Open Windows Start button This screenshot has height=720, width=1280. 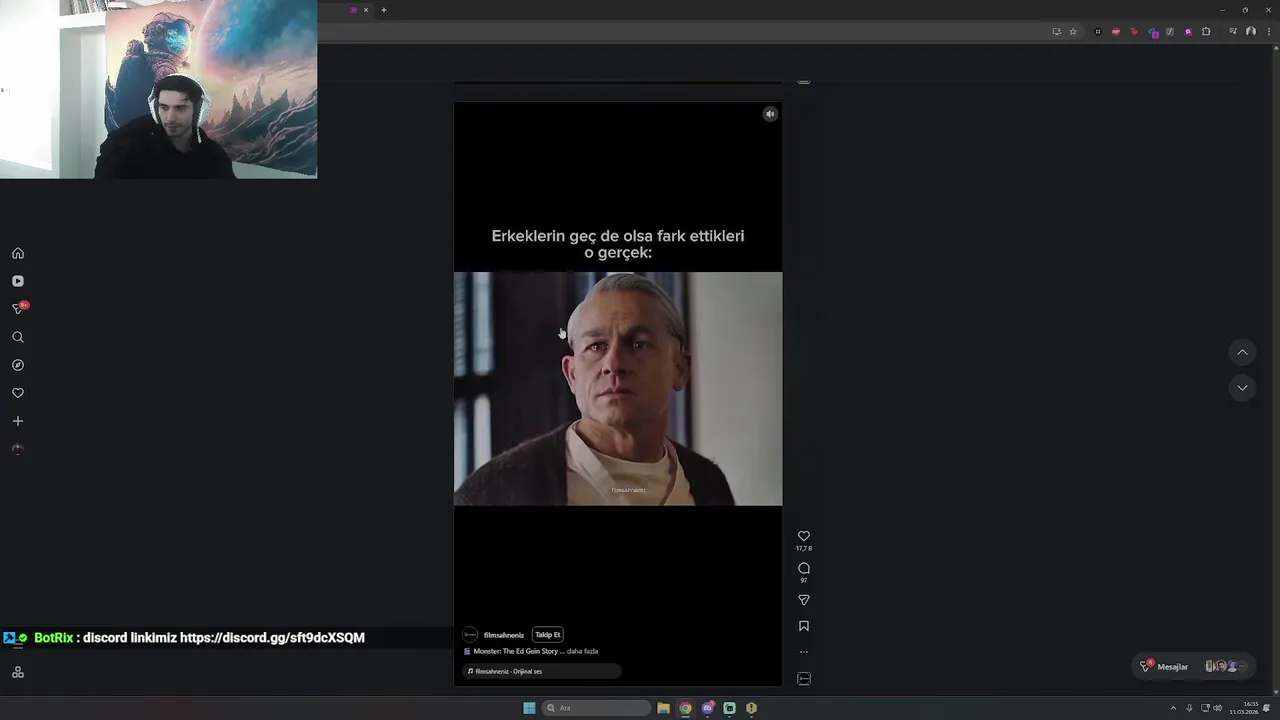pyautogui.click(x=529, y=708)
